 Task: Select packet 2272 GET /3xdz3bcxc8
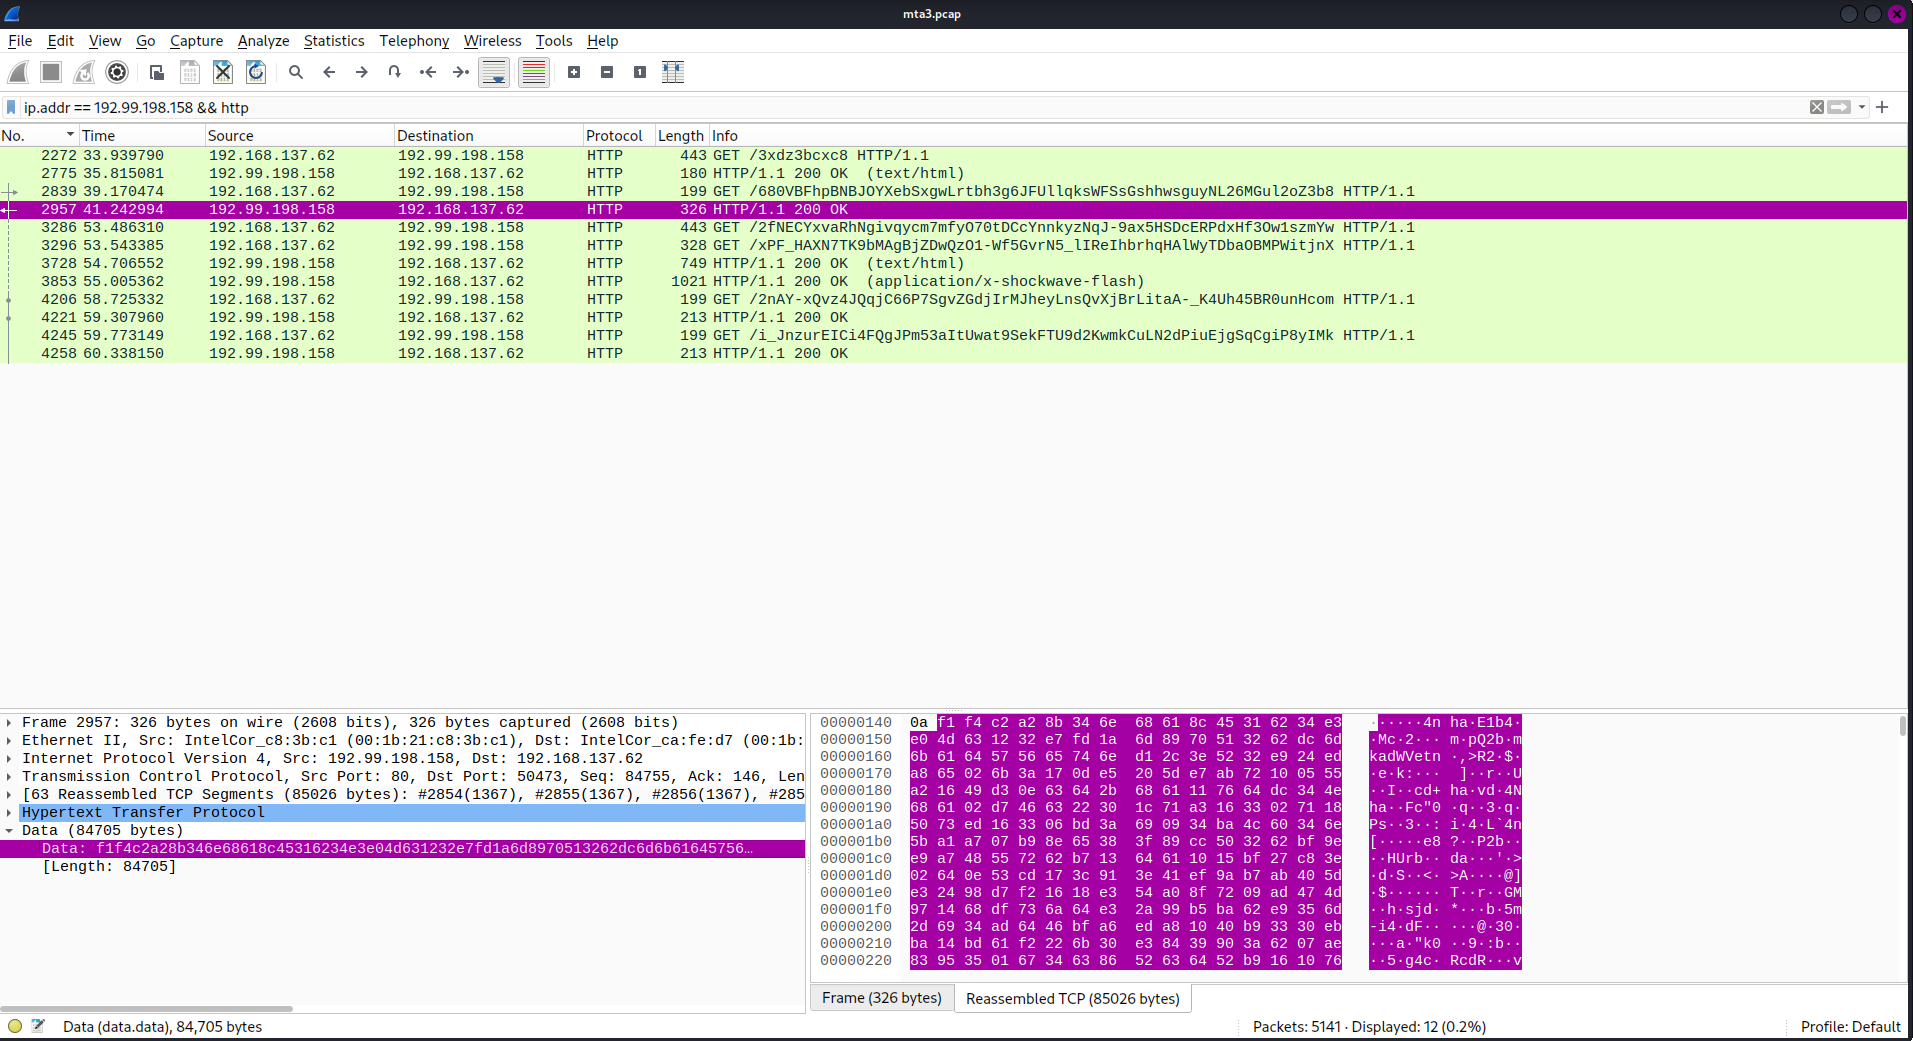(953, 155)
